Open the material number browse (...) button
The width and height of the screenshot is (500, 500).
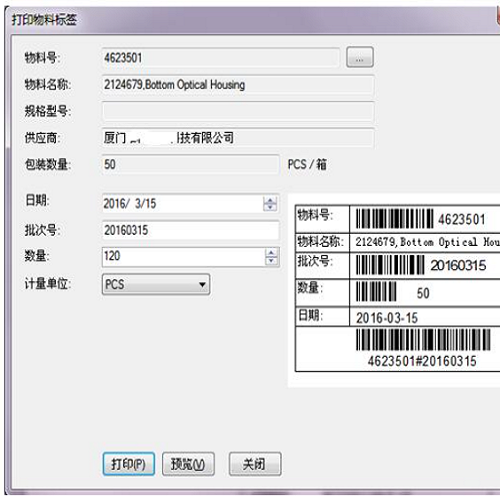(360, 57)
